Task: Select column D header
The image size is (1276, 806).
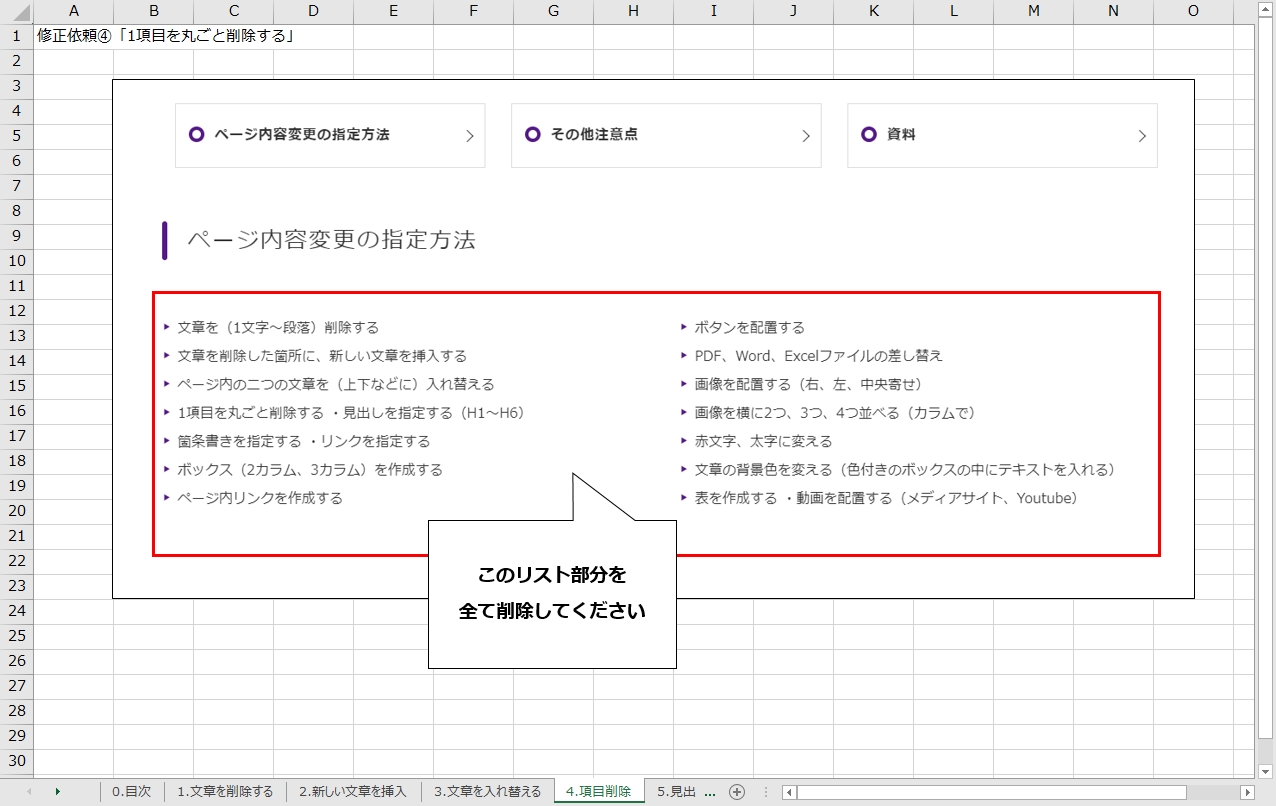Action: pos(313,12)
